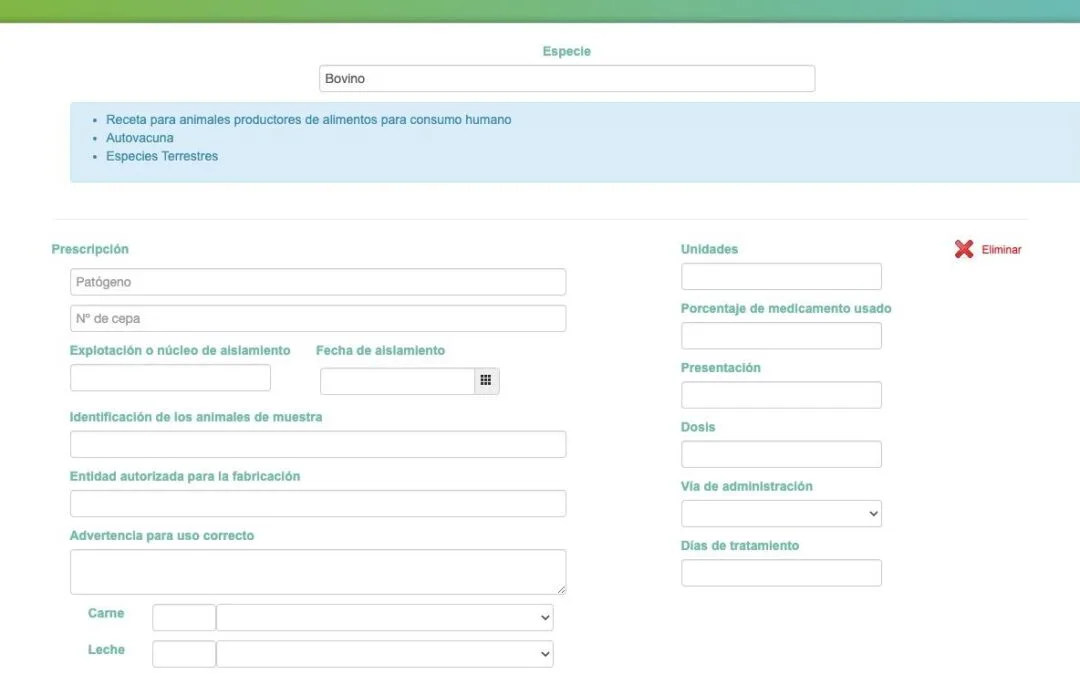Screen dimensions: 1080x675
Task: Focus the Fecha de aislamiento date field
Action: click(x=397, y=381)
